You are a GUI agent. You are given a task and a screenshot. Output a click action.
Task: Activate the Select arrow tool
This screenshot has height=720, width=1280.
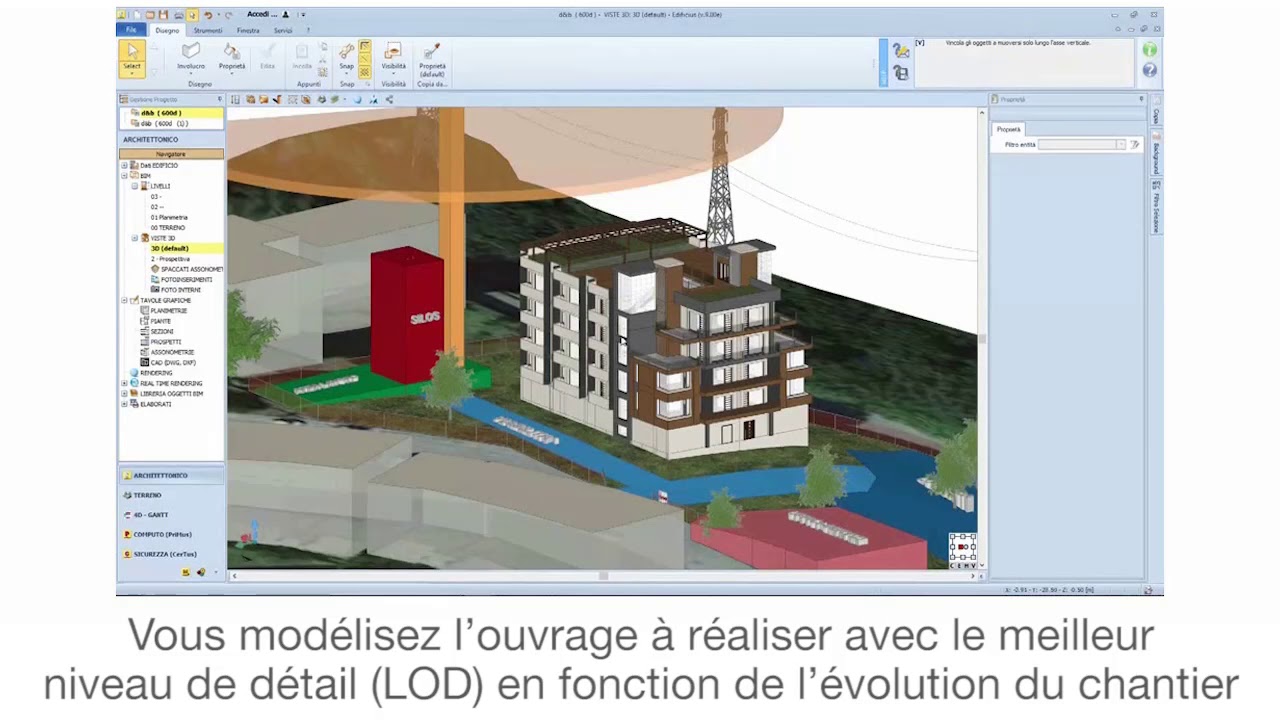pyautogui.click(x=131, y=58)
